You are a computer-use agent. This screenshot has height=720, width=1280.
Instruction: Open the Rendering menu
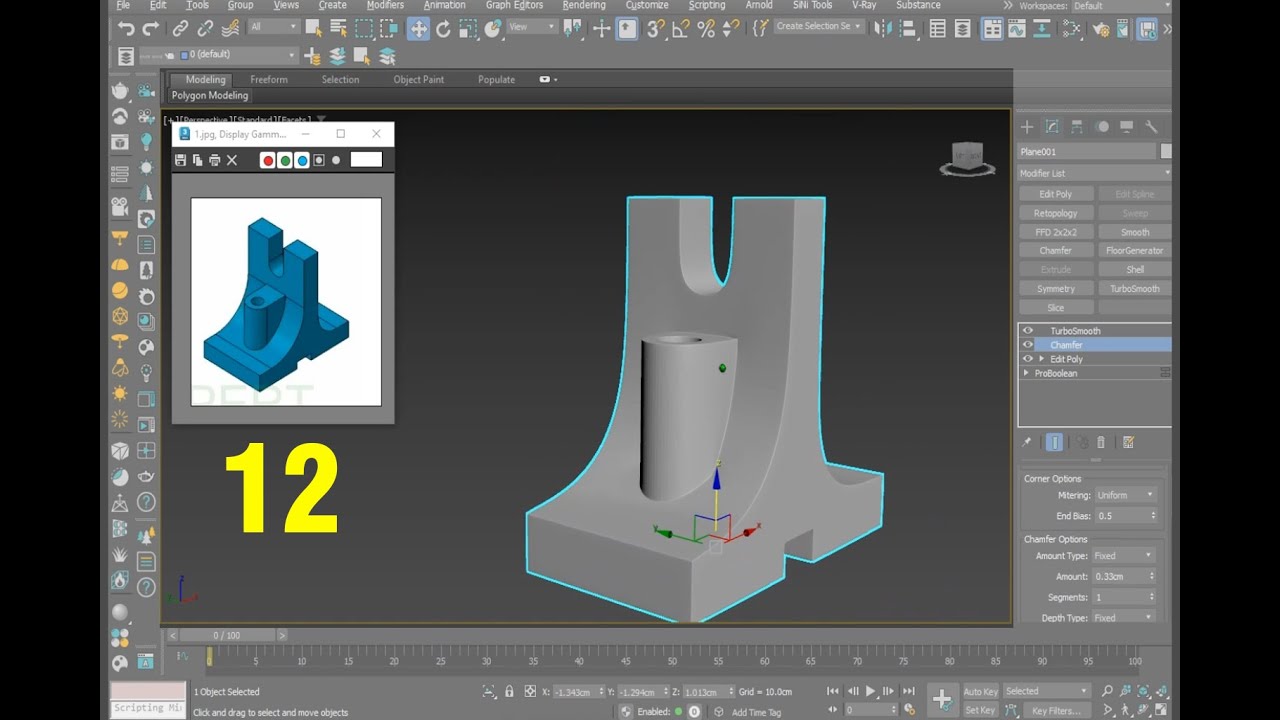(x=584, y=5)
